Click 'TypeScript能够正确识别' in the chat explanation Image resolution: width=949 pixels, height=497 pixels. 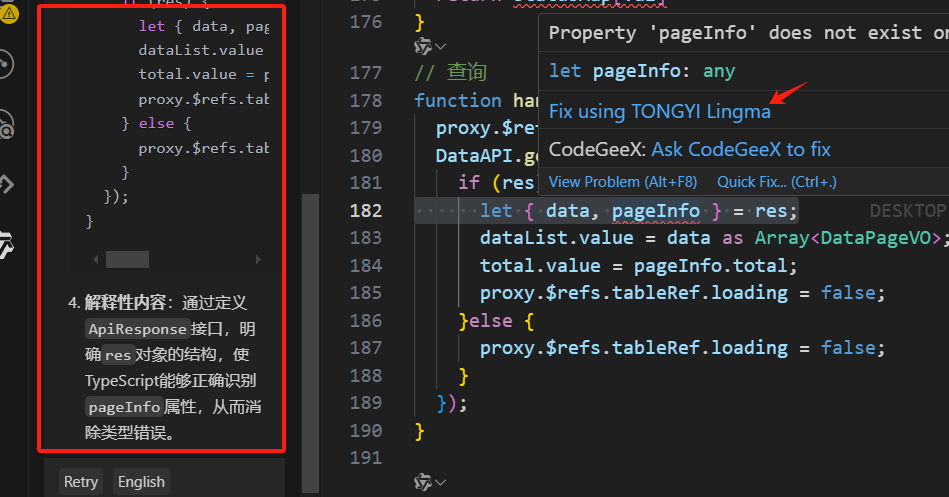pyautogui.click(x=171, y=381)
